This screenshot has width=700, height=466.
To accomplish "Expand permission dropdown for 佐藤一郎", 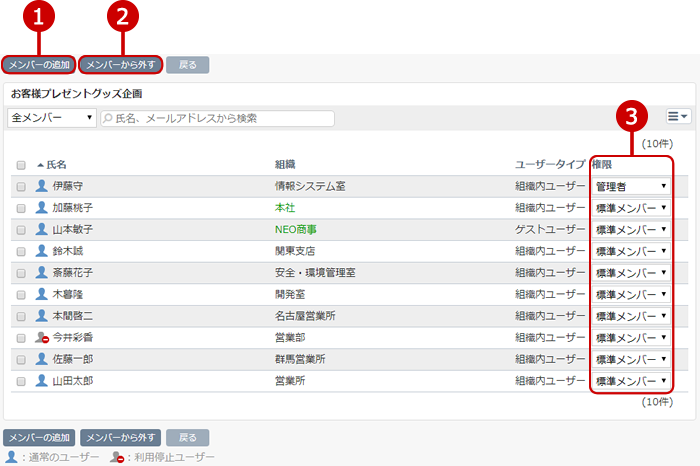I will coord(631,360).
